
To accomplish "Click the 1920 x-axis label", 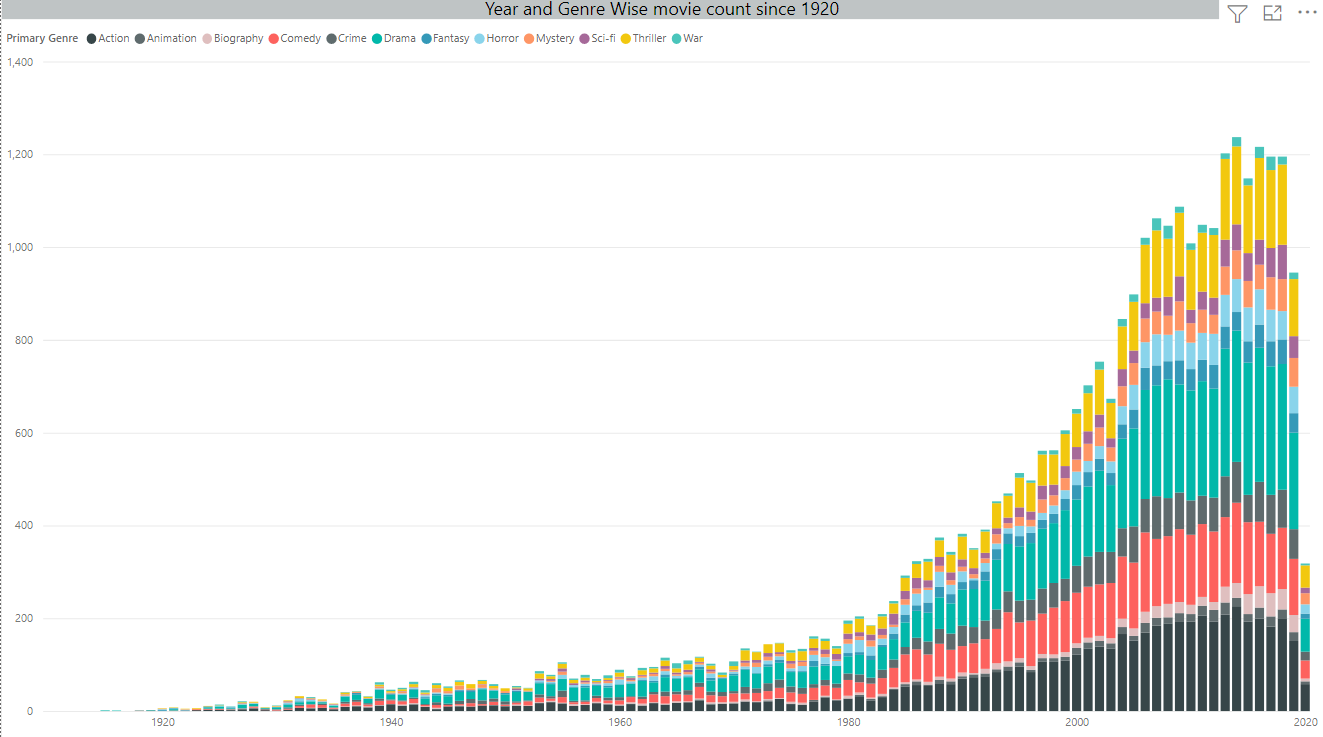I will coord(163,722).
